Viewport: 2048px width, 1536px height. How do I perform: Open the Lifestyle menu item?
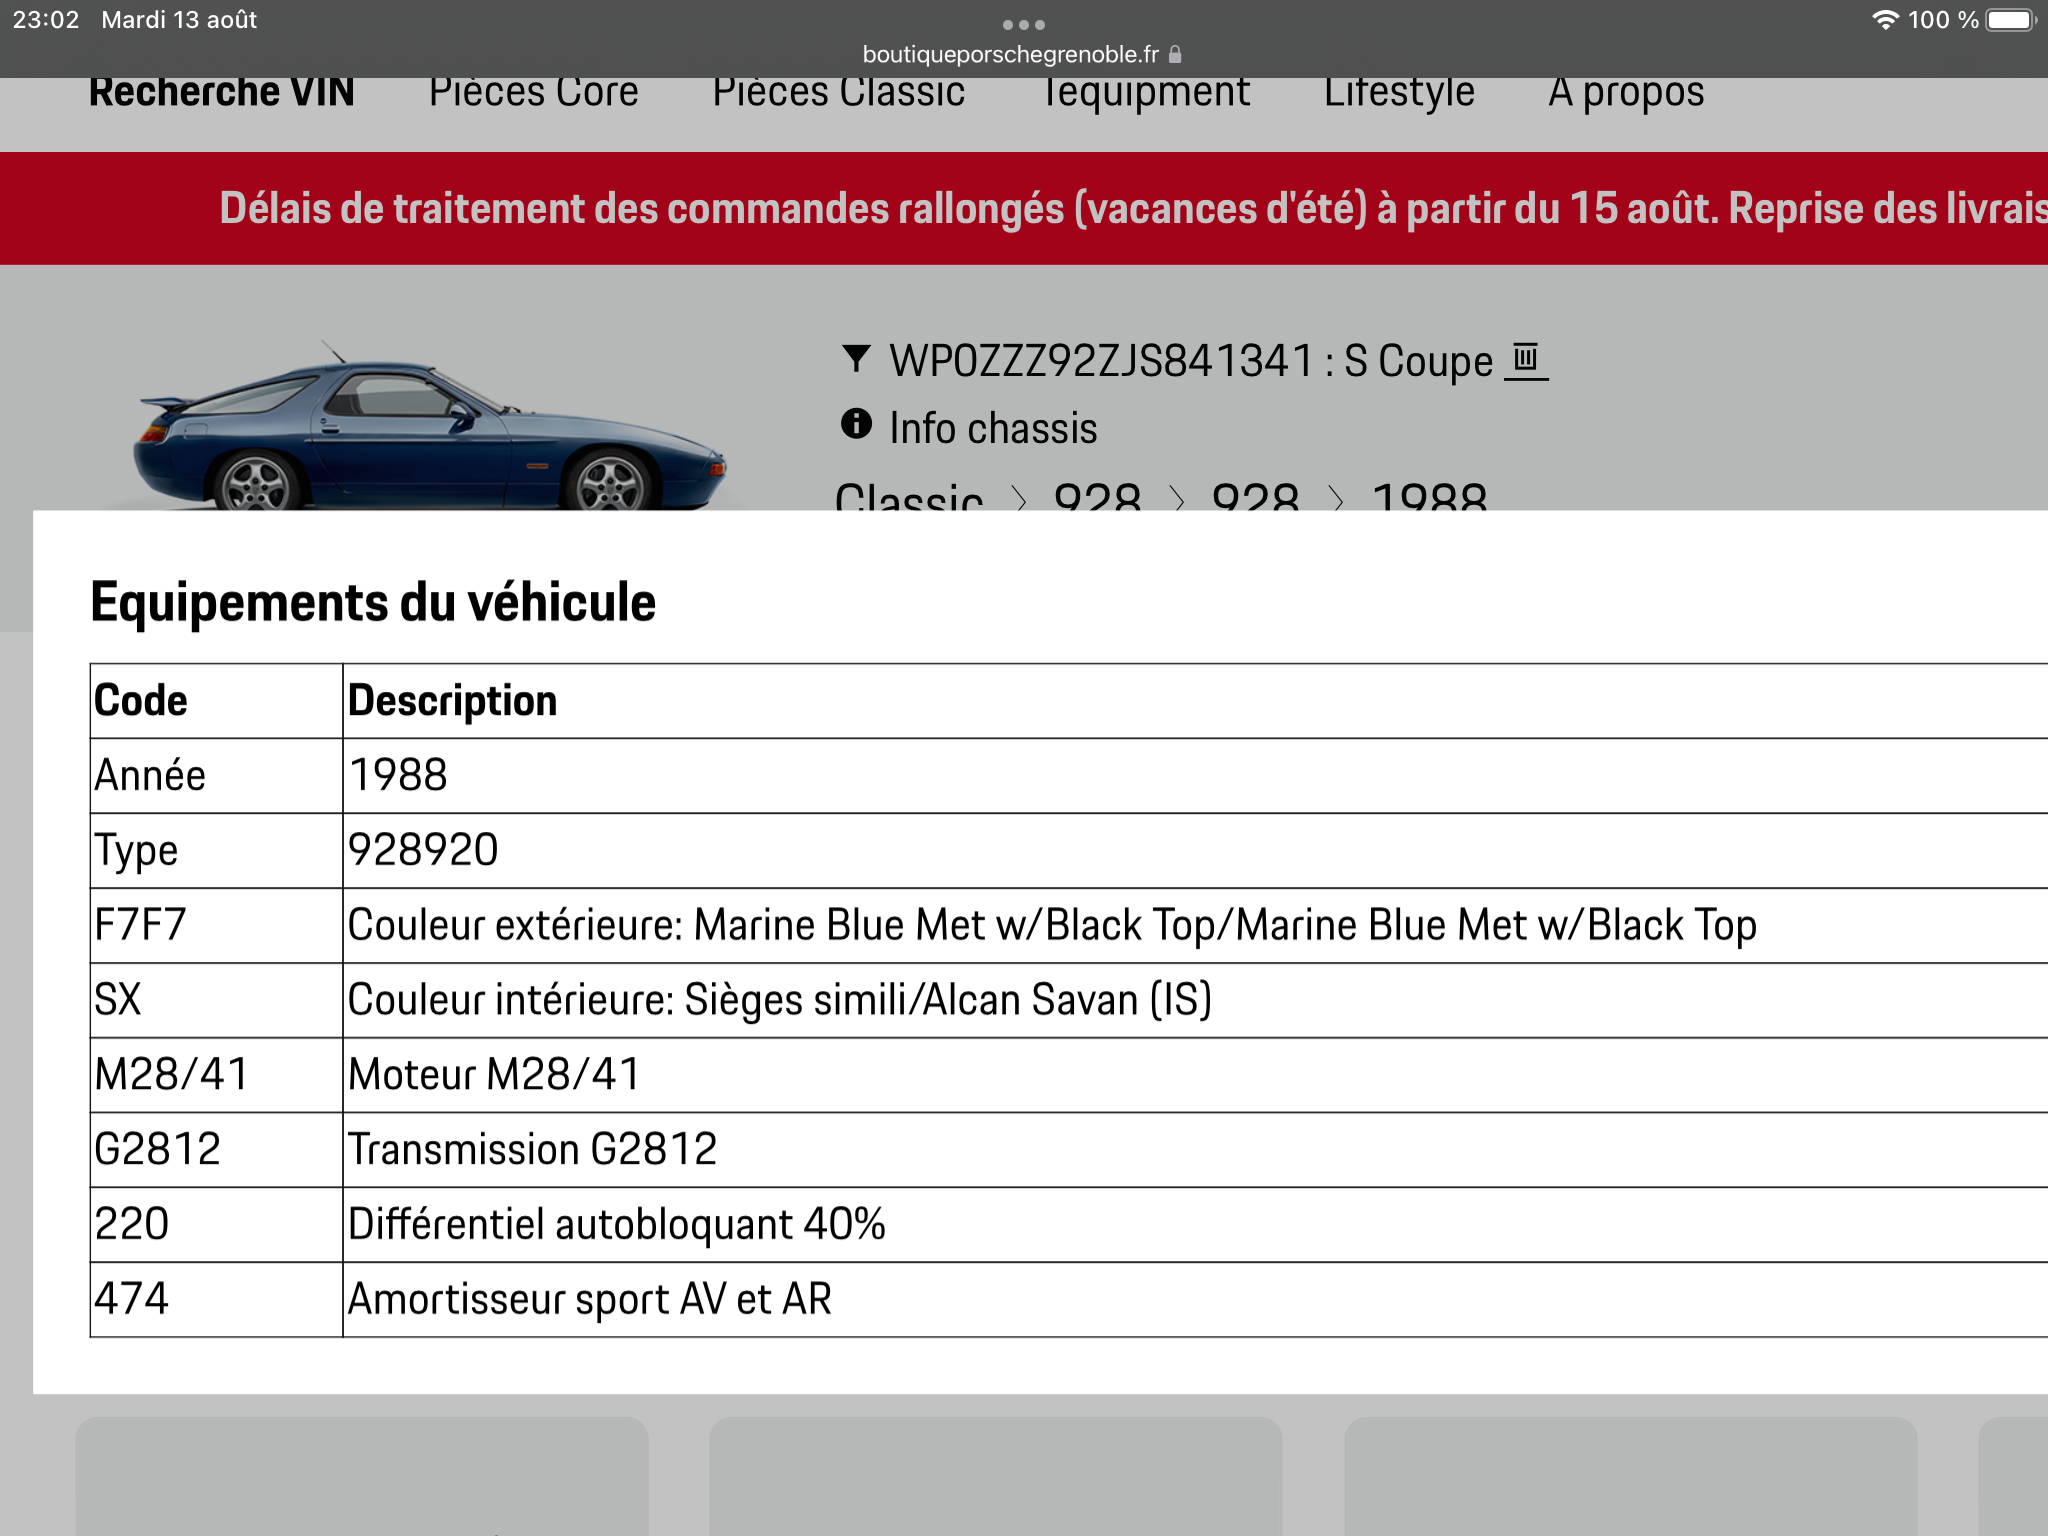[1399, 94]
